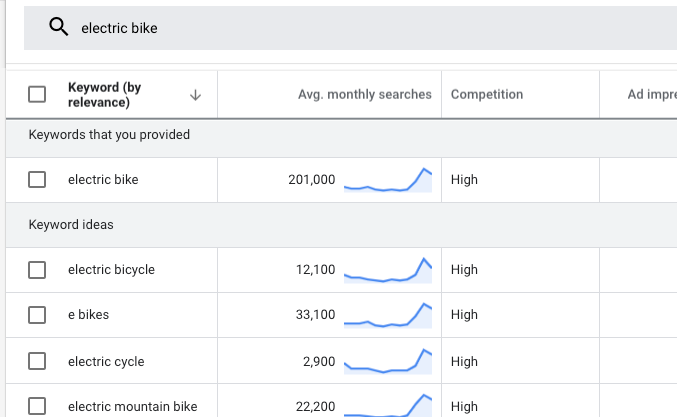Sort by Avg. monthly searches column

364,95
